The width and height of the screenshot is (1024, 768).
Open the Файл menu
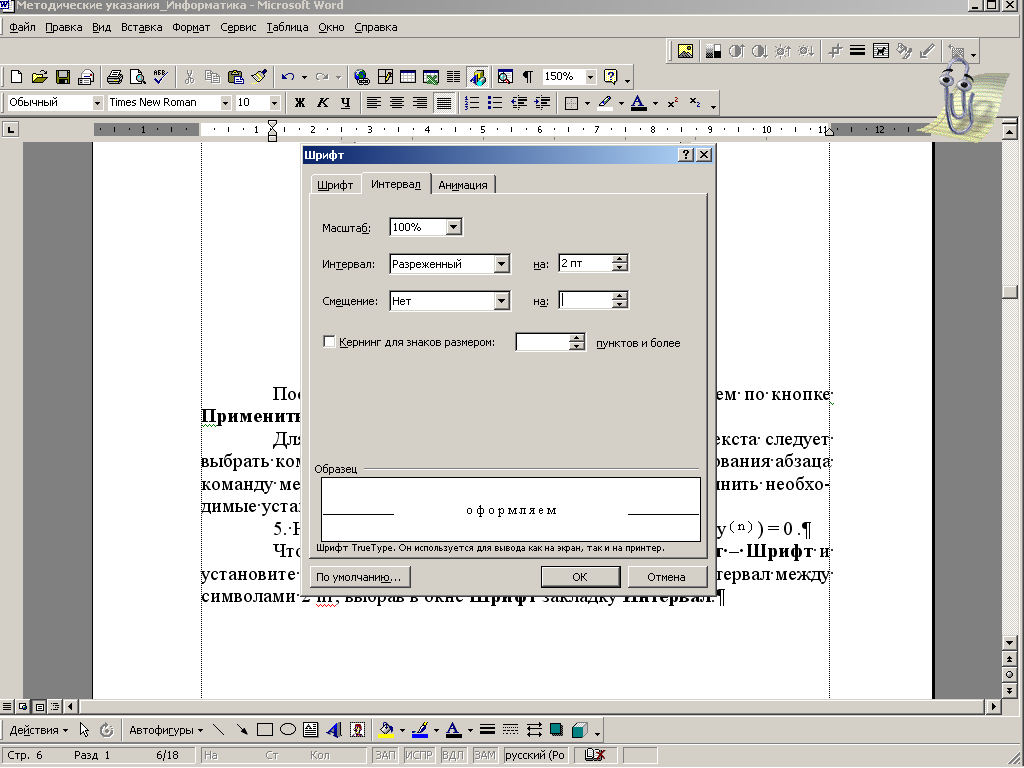click(22, 27)
